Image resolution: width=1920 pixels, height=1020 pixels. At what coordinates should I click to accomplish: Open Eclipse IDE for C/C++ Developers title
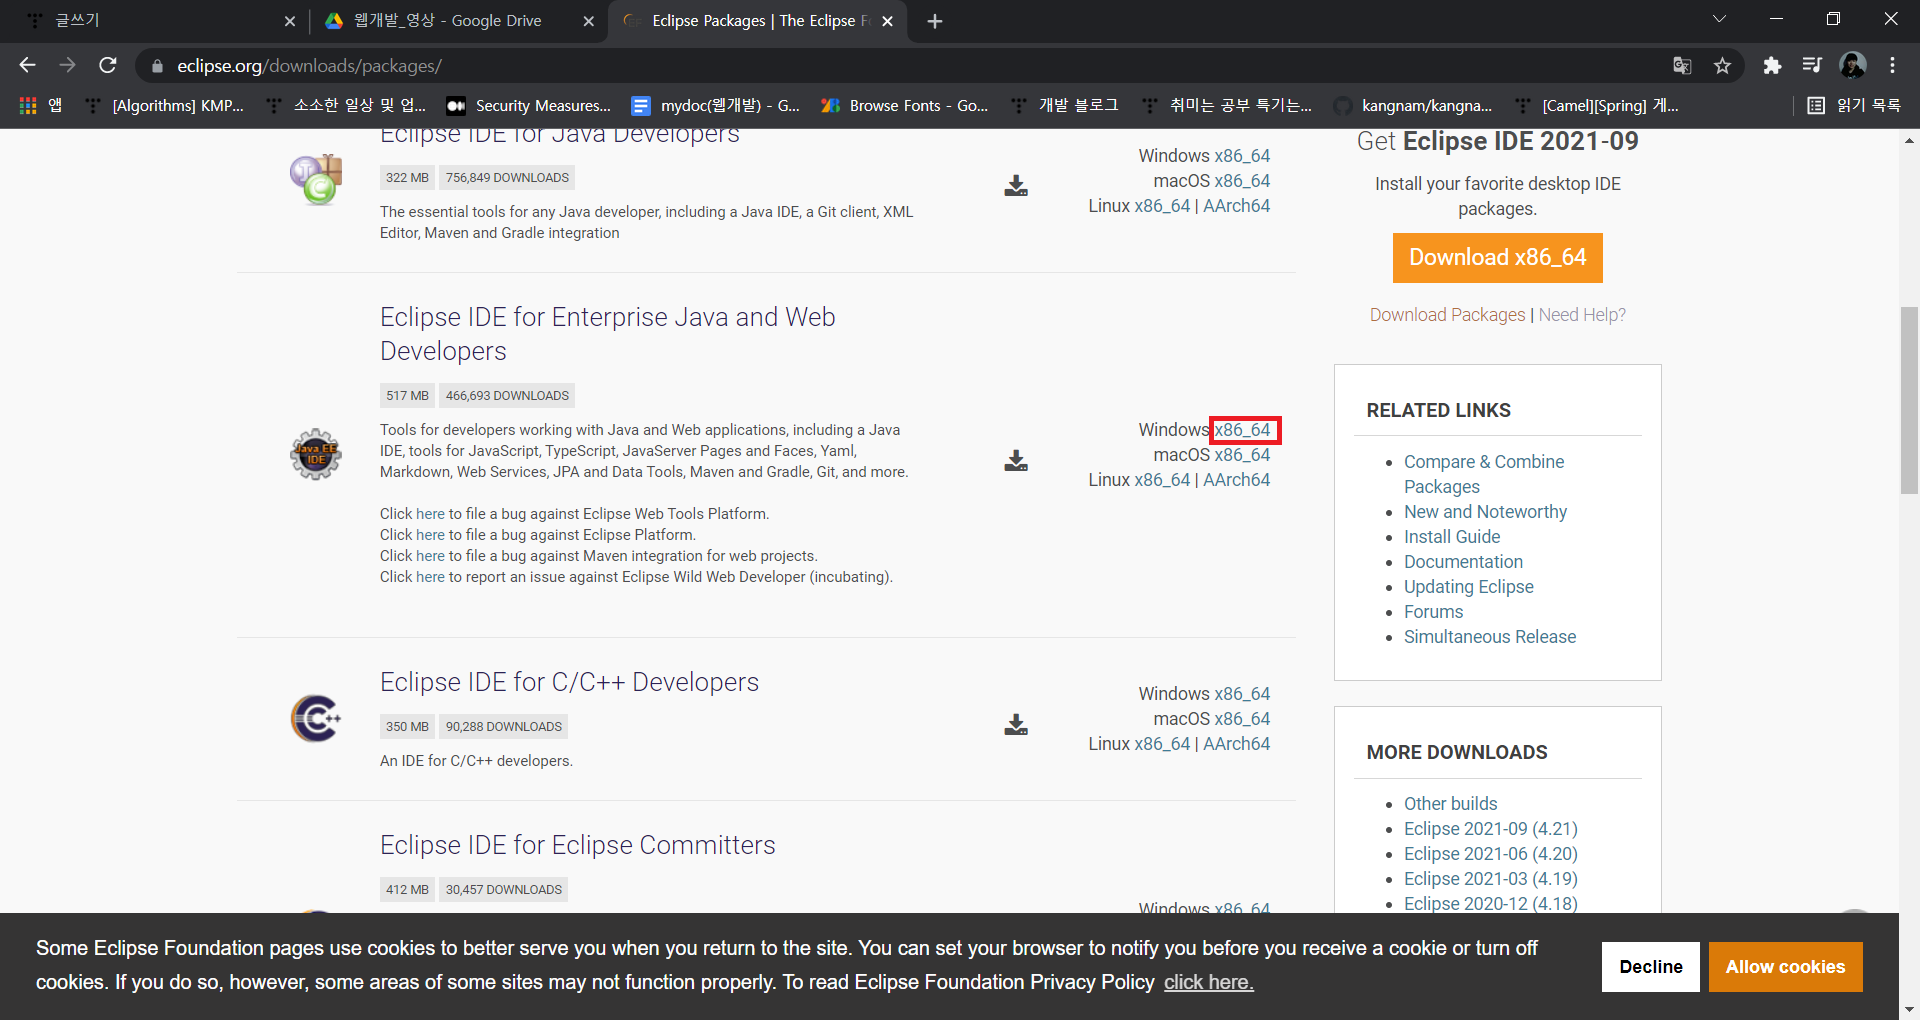click(x=569, y=682)
